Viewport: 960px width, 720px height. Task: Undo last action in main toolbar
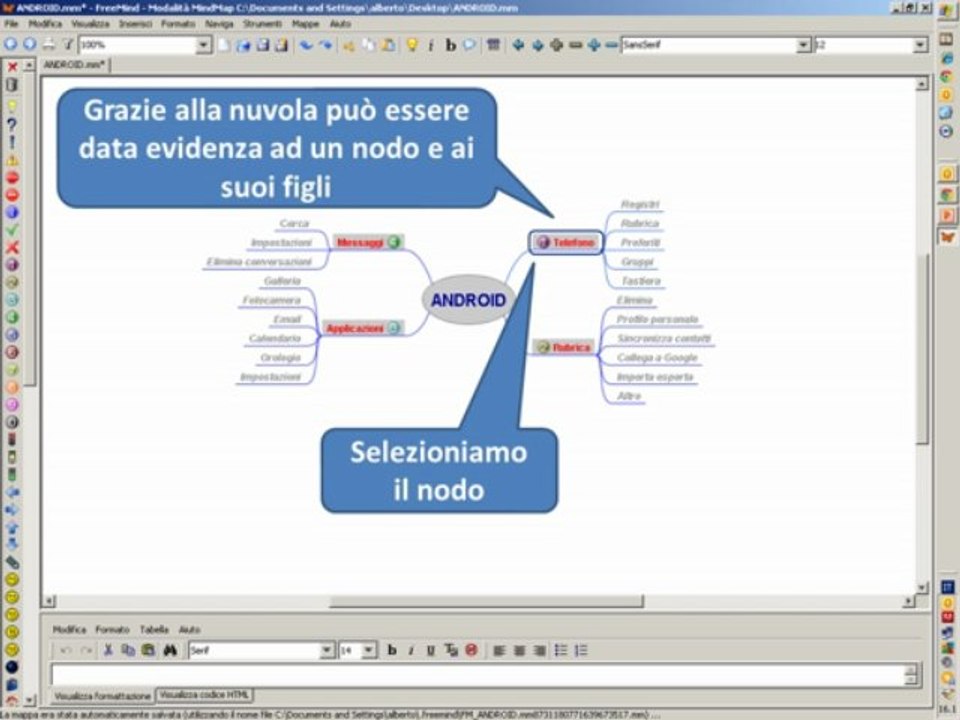306,45
